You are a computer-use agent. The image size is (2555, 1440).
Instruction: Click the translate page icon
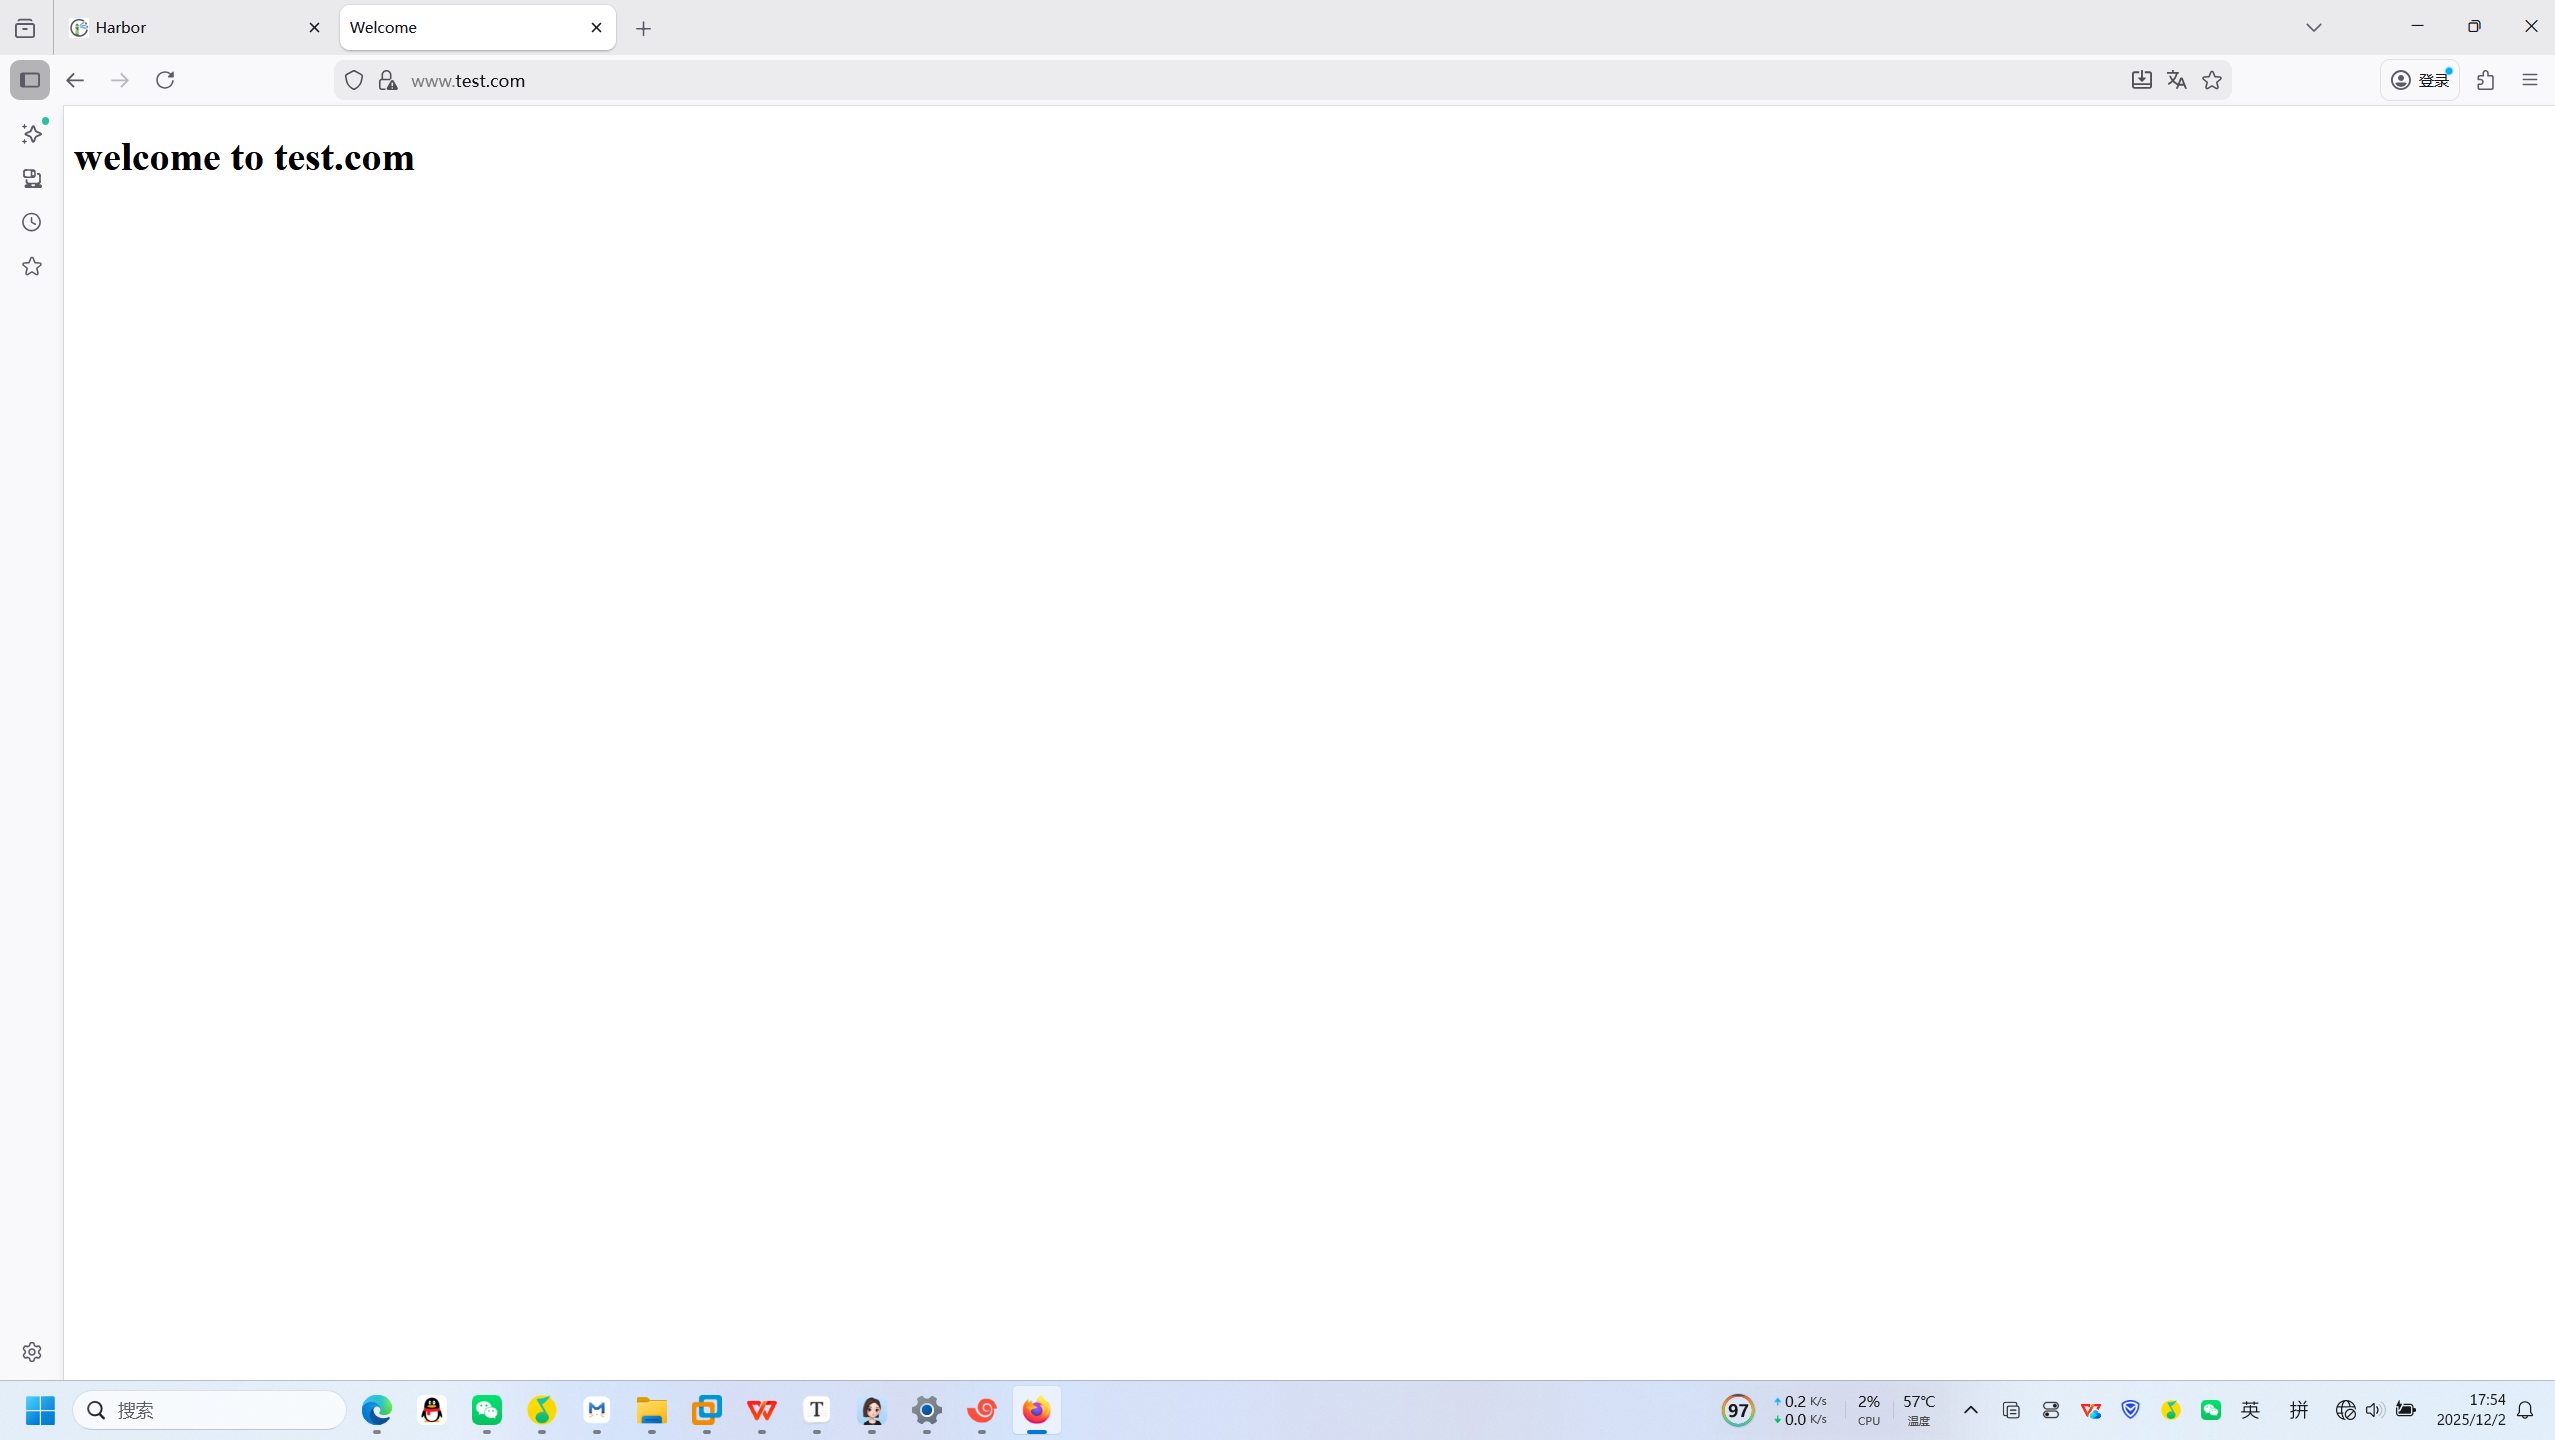pyautogui.click(x=2177, y=80)
